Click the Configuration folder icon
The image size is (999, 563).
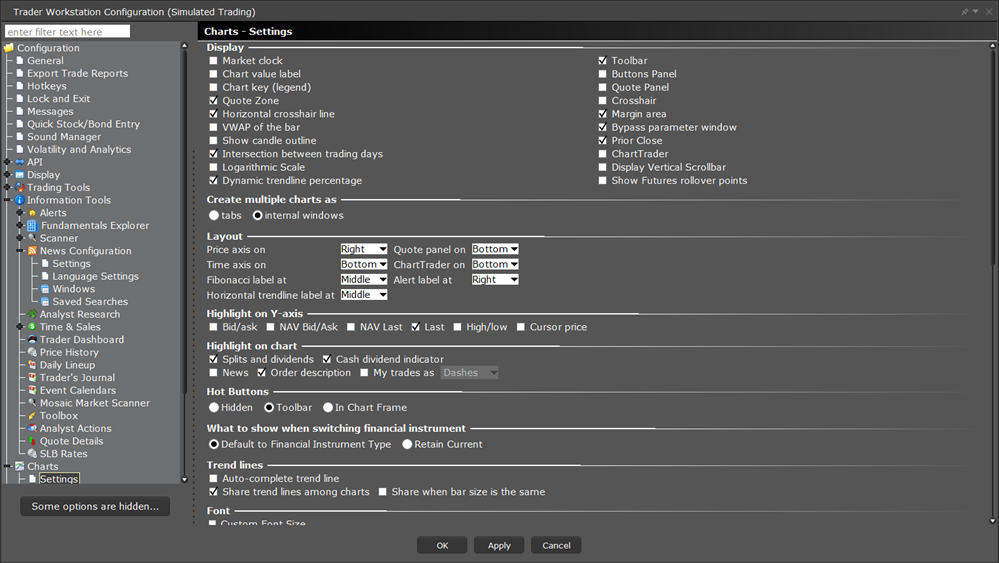click(x=9, y=48)
